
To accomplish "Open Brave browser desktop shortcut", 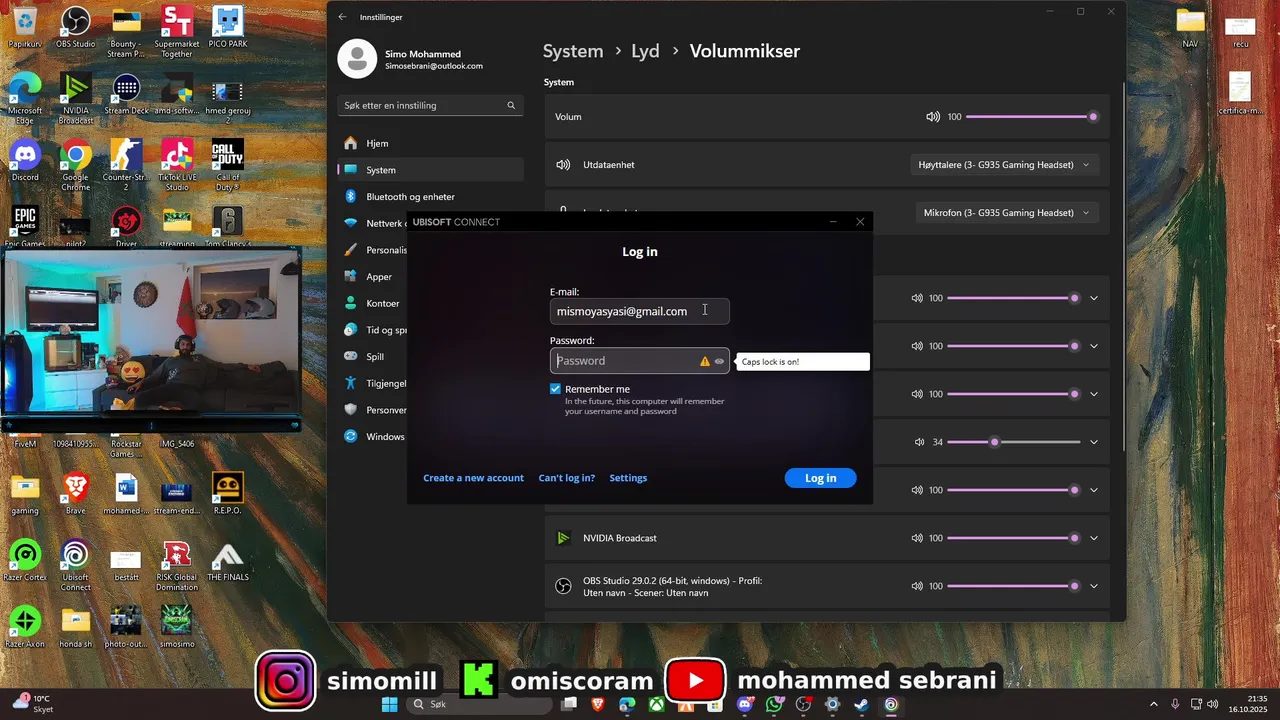I will pyautogui.click(x=76, y=494).
